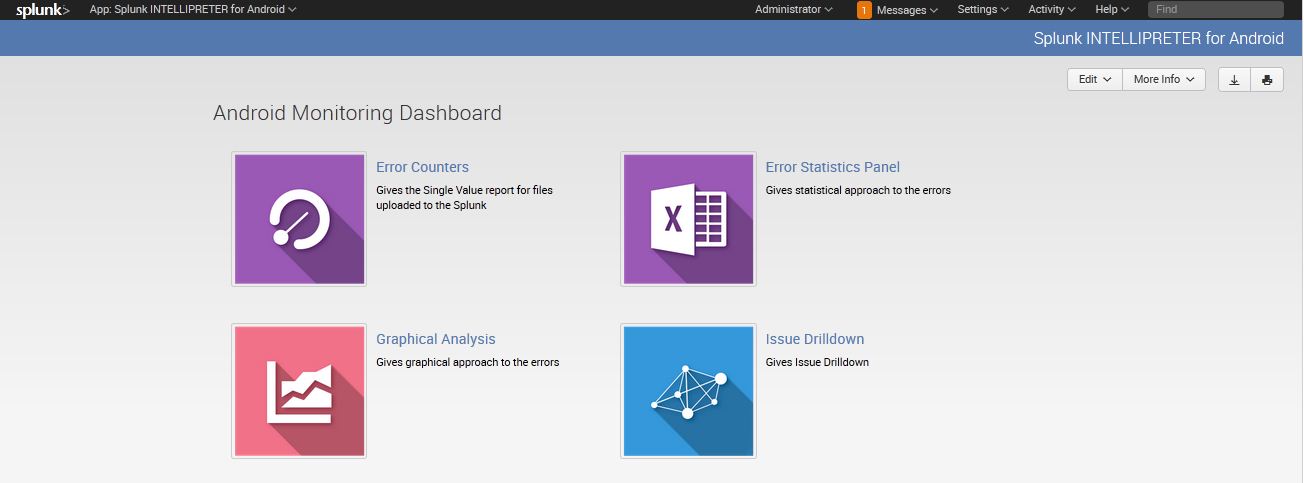Click the 'Gives statistical approach to the errors' text

(x=858, y=190)
